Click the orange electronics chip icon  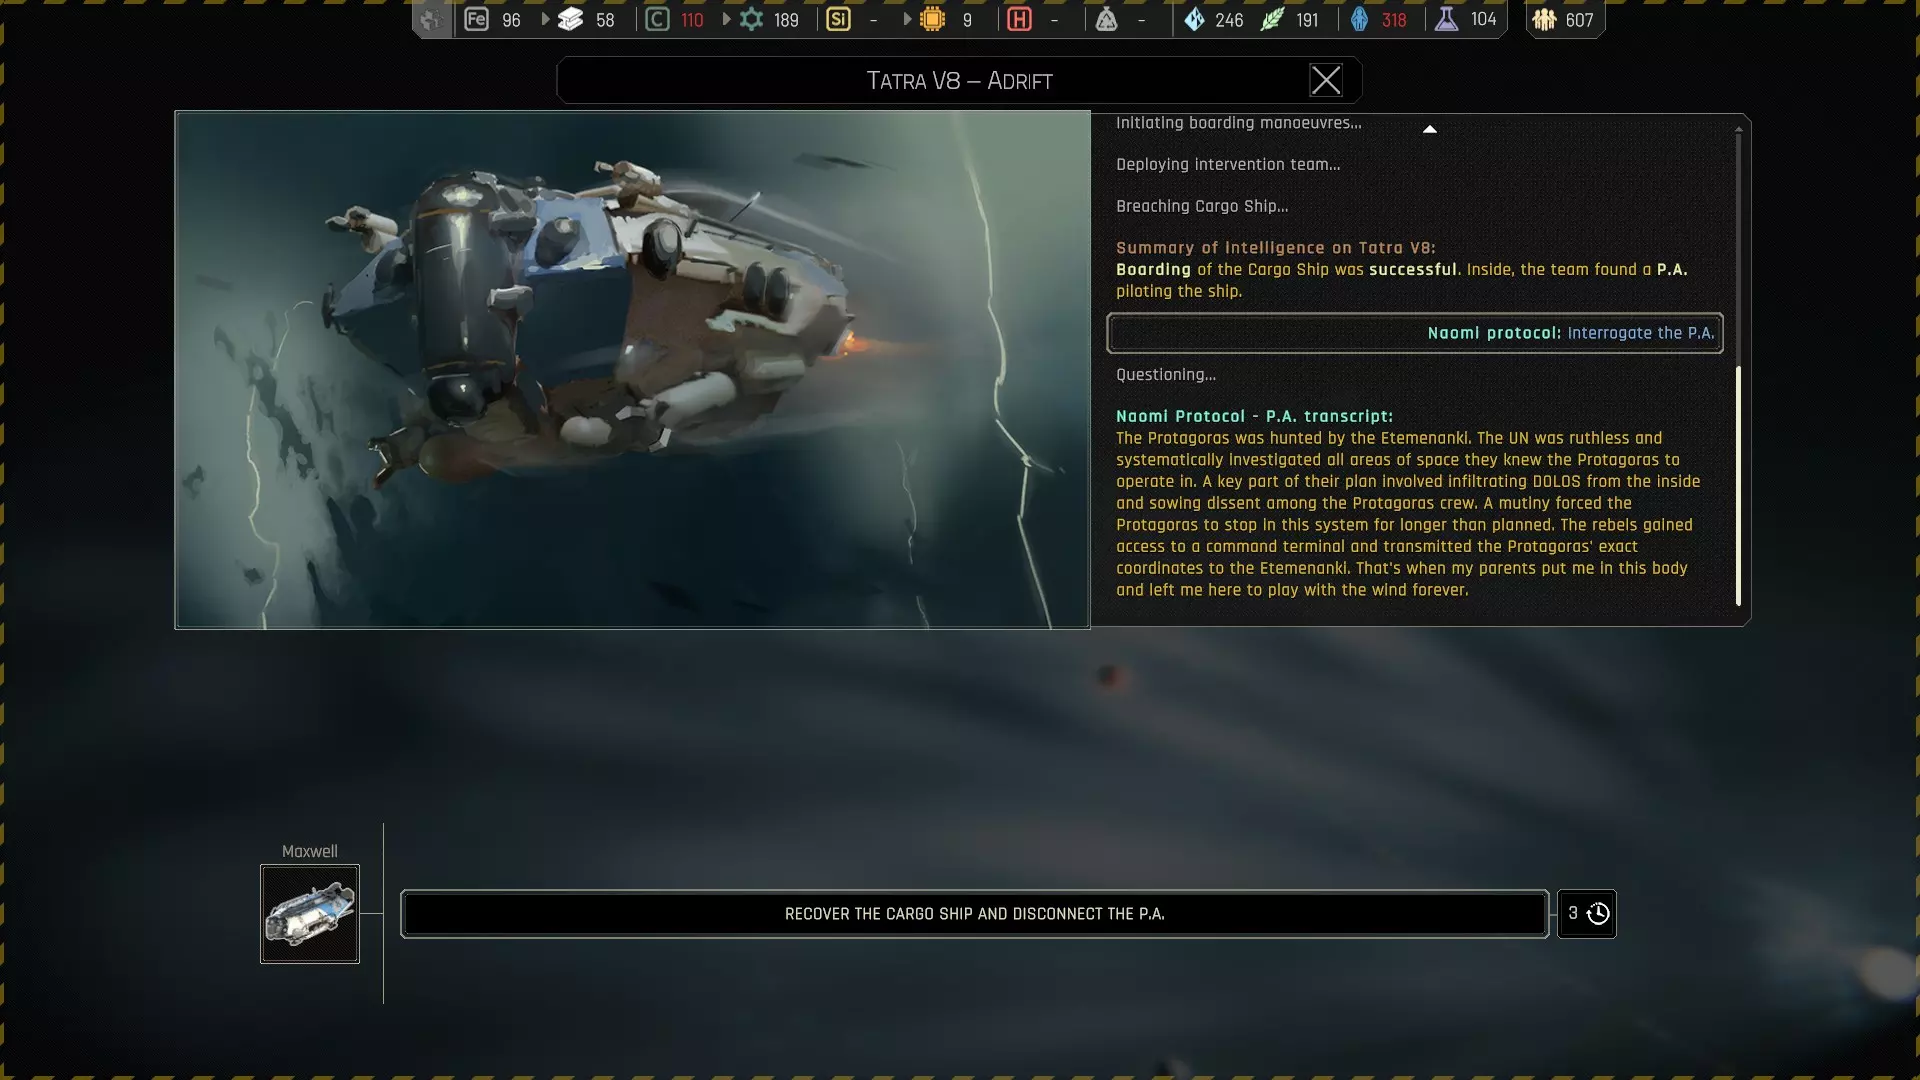tap(932, 19)
